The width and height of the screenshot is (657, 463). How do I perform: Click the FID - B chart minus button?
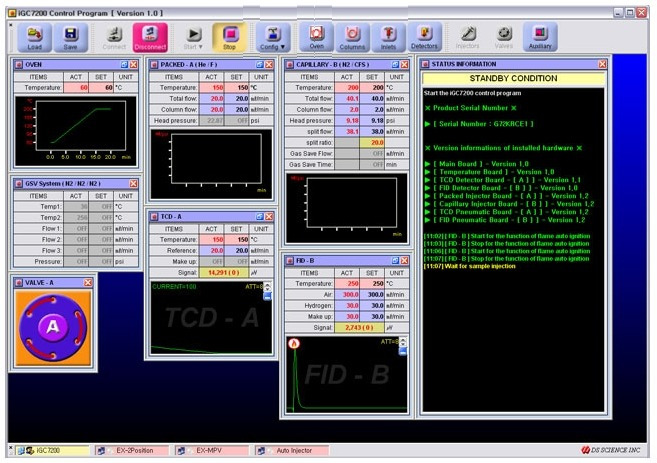click(403, 352)
